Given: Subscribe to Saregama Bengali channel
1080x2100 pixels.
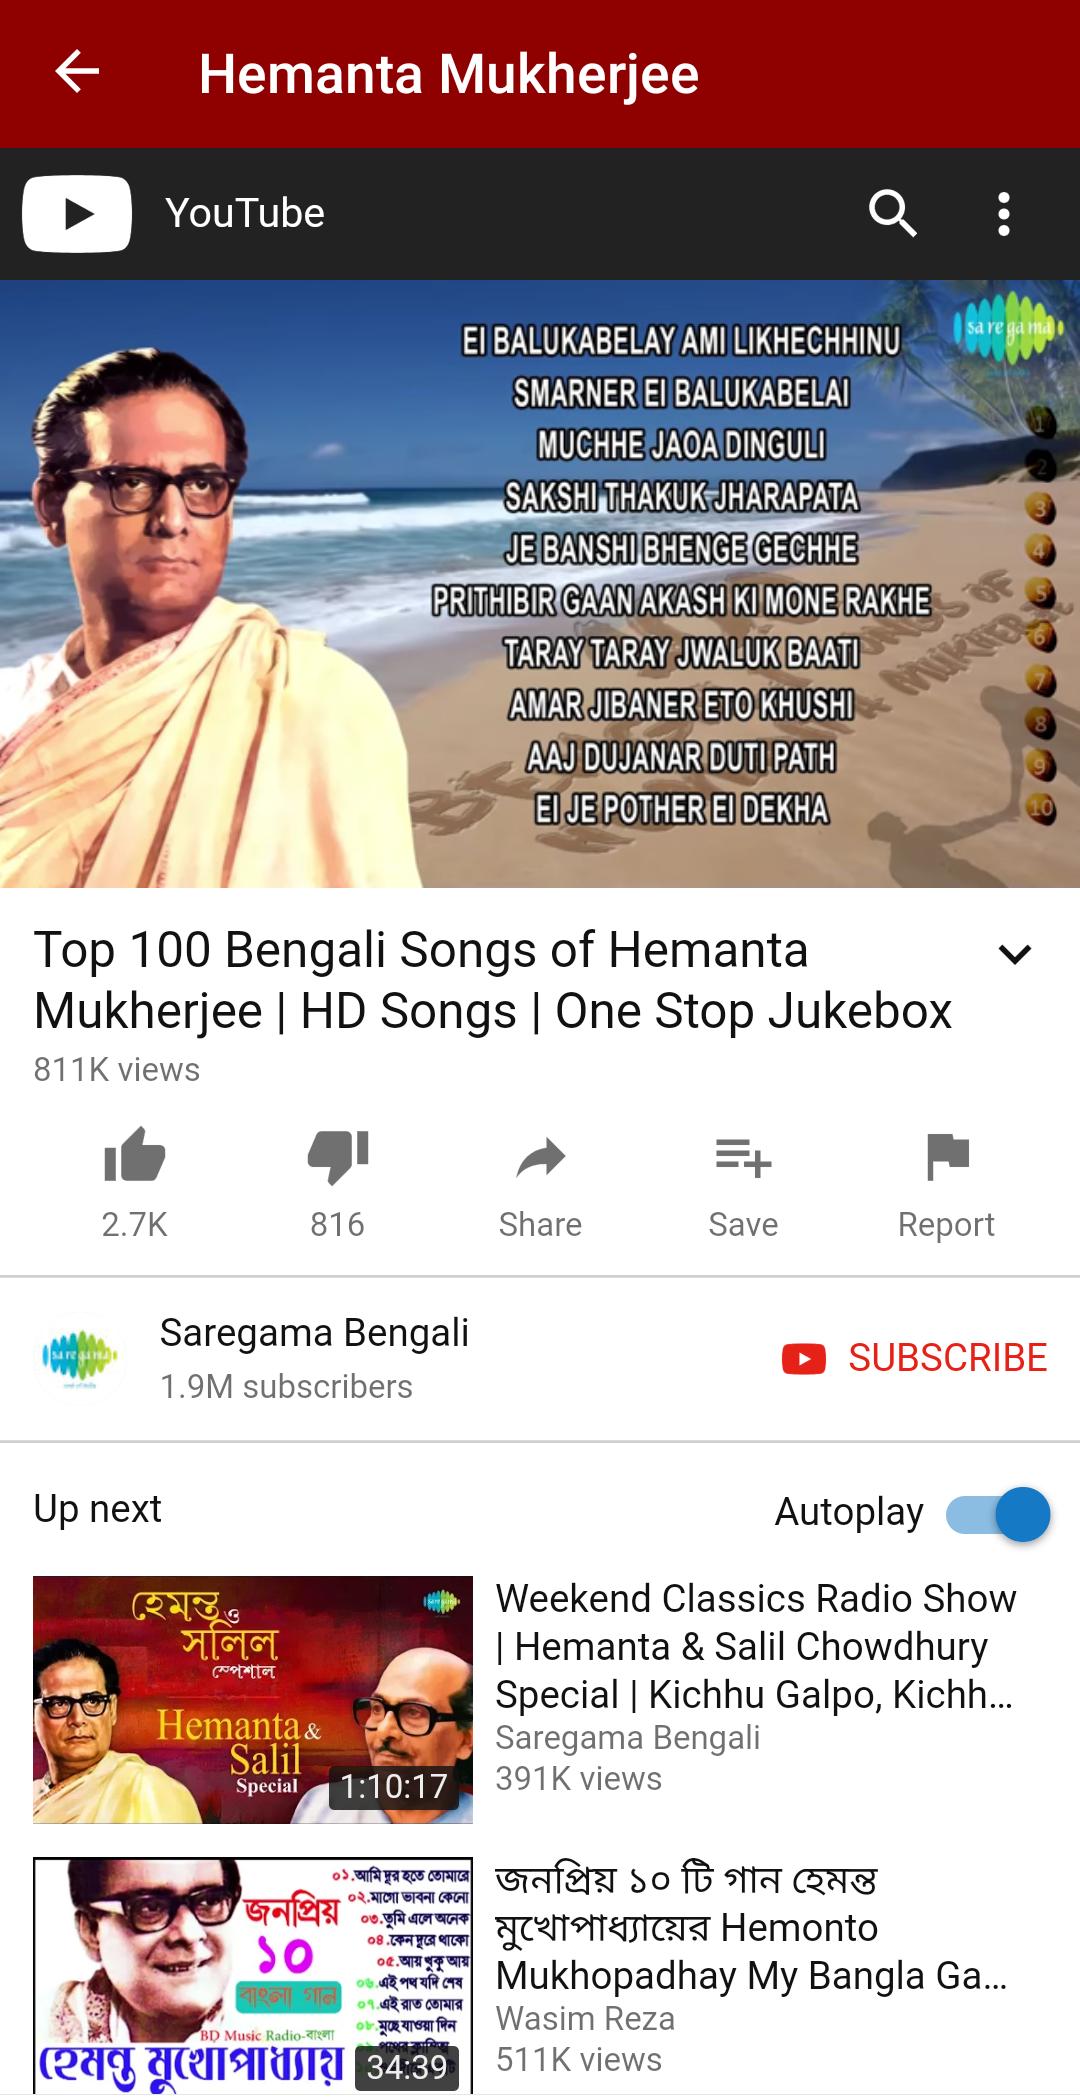Looking at the screenshot, I should pos(914,1358).
